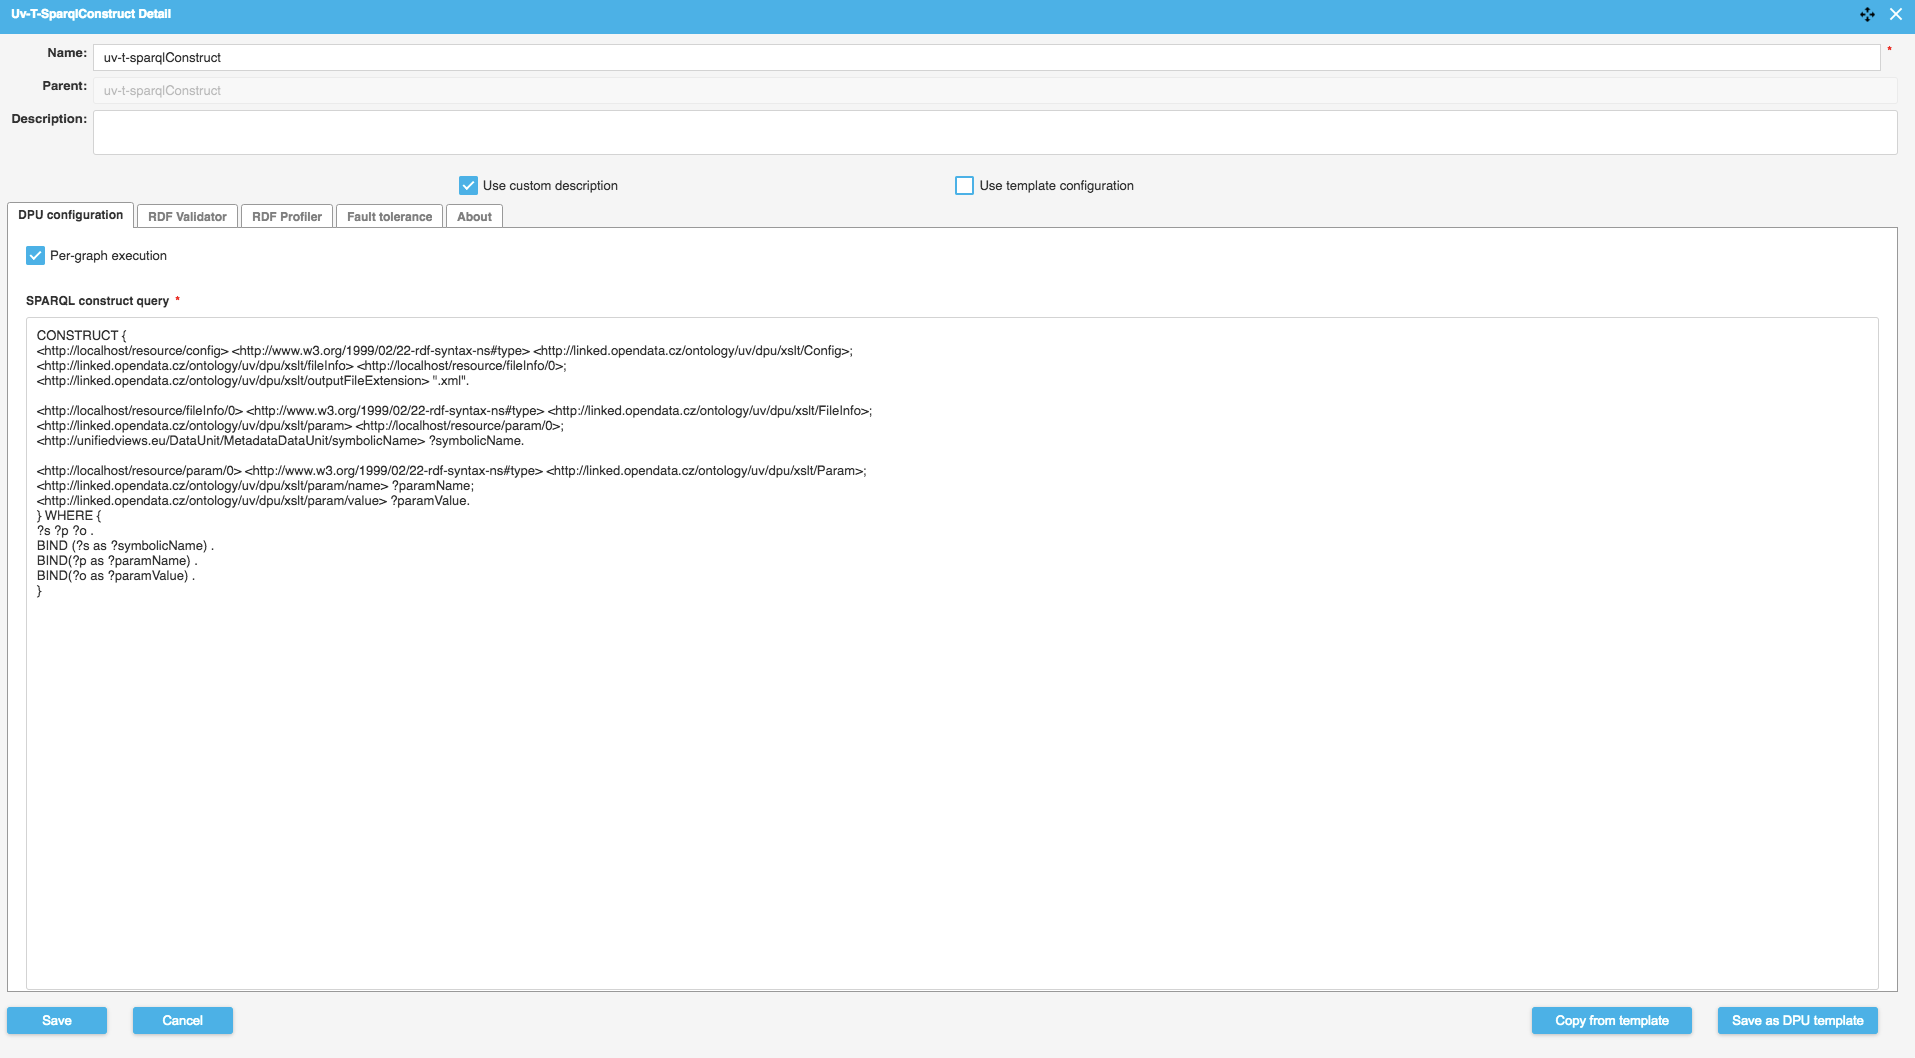Screen dimensions: 1915x1058
Task: Open the RDF Profiler tab
Action: (287, 217)
